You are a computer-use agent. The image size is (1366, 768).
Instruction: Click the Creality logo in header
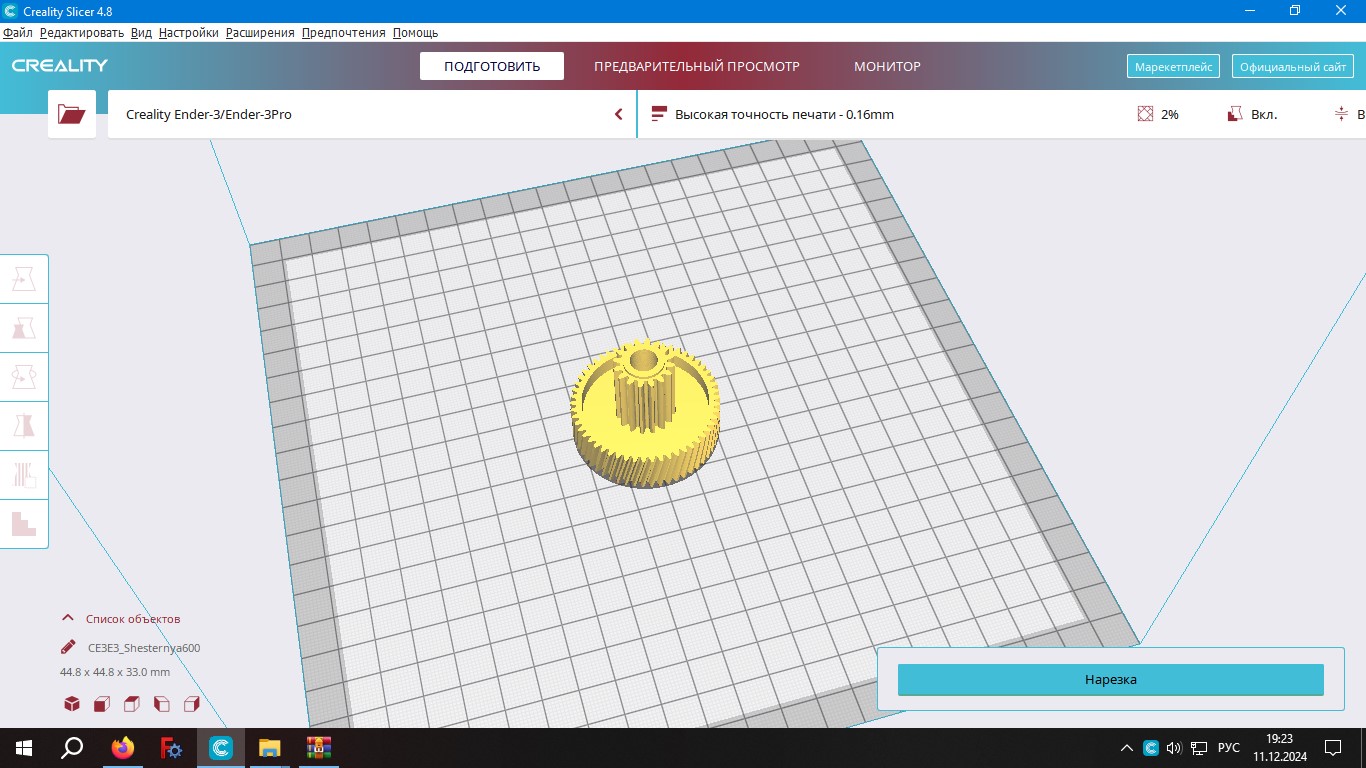coord(60,66)
